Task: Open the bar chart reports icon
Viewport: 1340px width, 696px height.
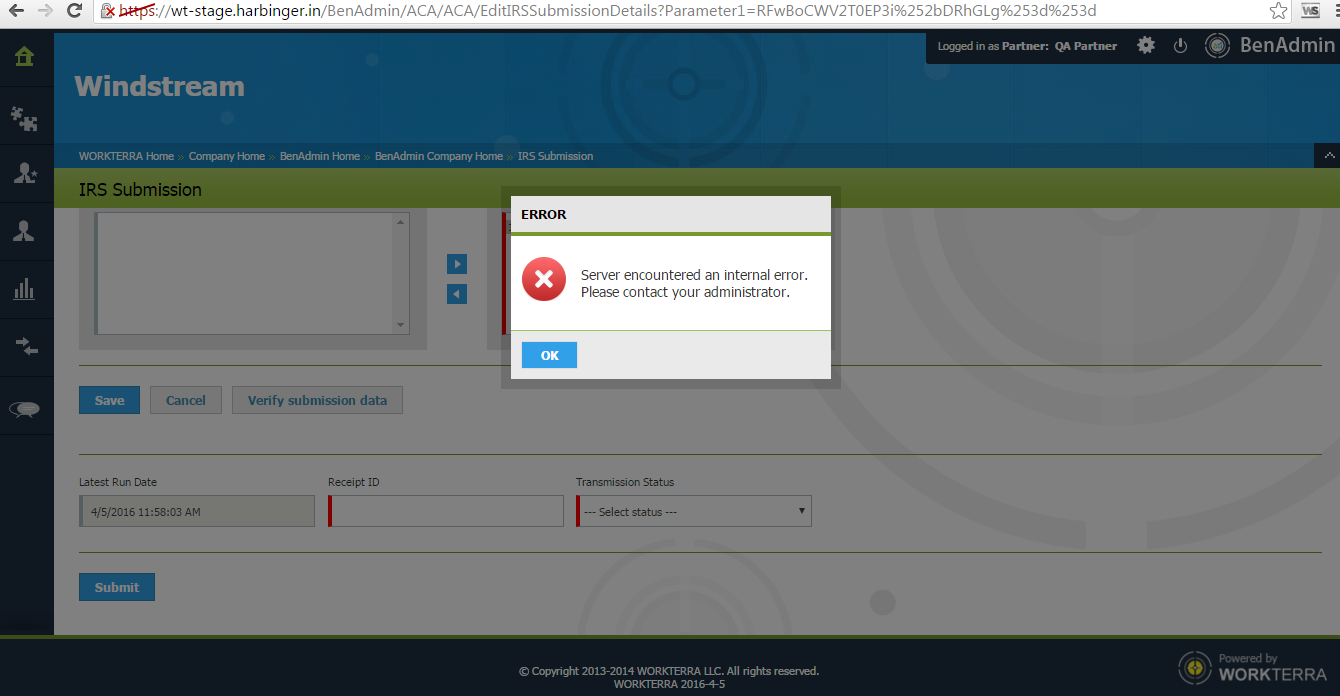Action: pyautogui.click(x=25, y=290)
